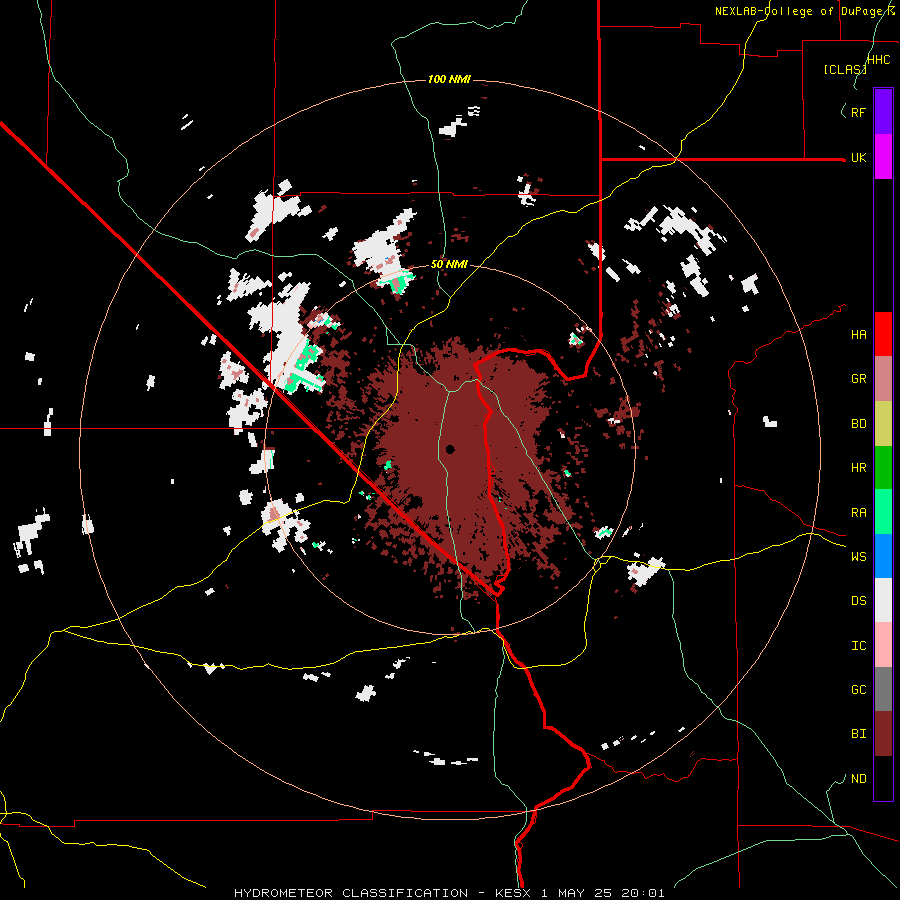
Task: Click the GC gray legend swatch
Action: click(x=883, y=689)
